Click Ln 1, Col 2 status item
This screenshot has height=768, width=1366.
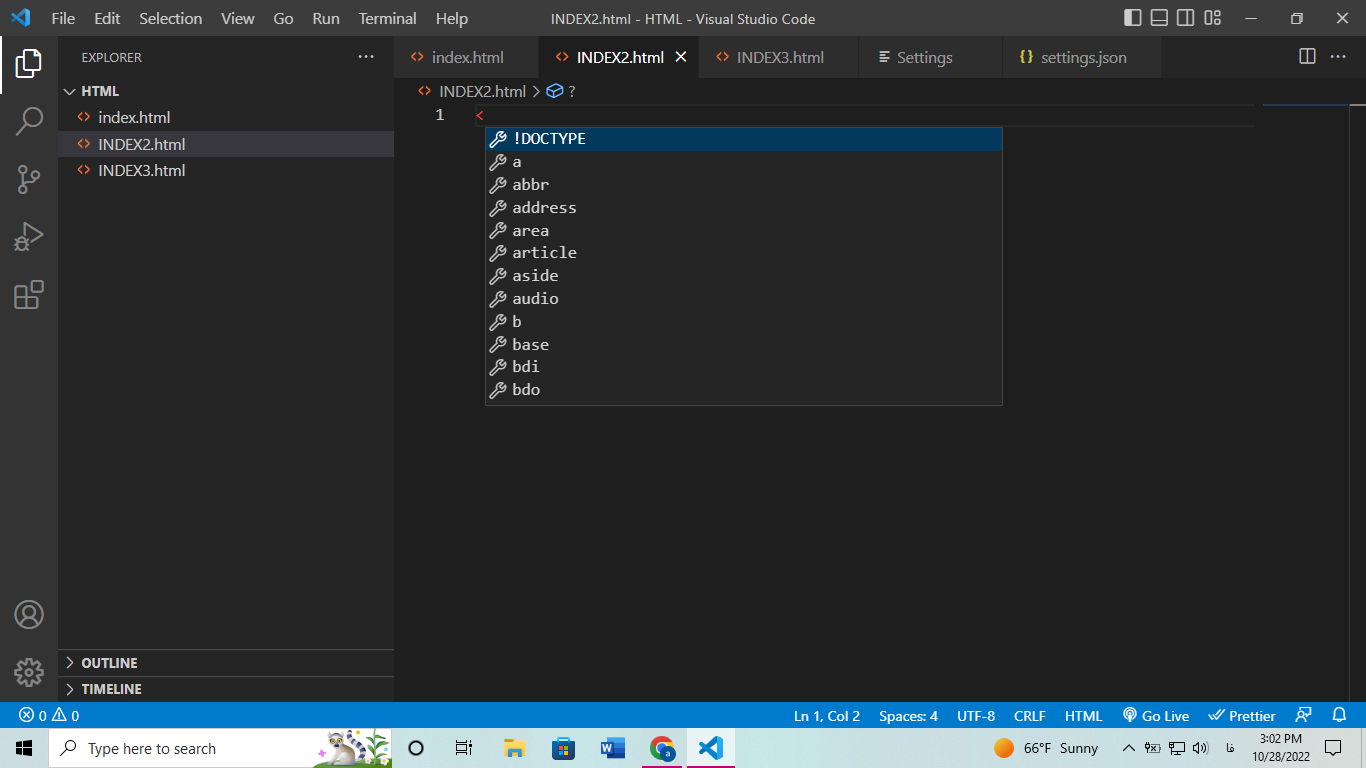click(827, 716)
